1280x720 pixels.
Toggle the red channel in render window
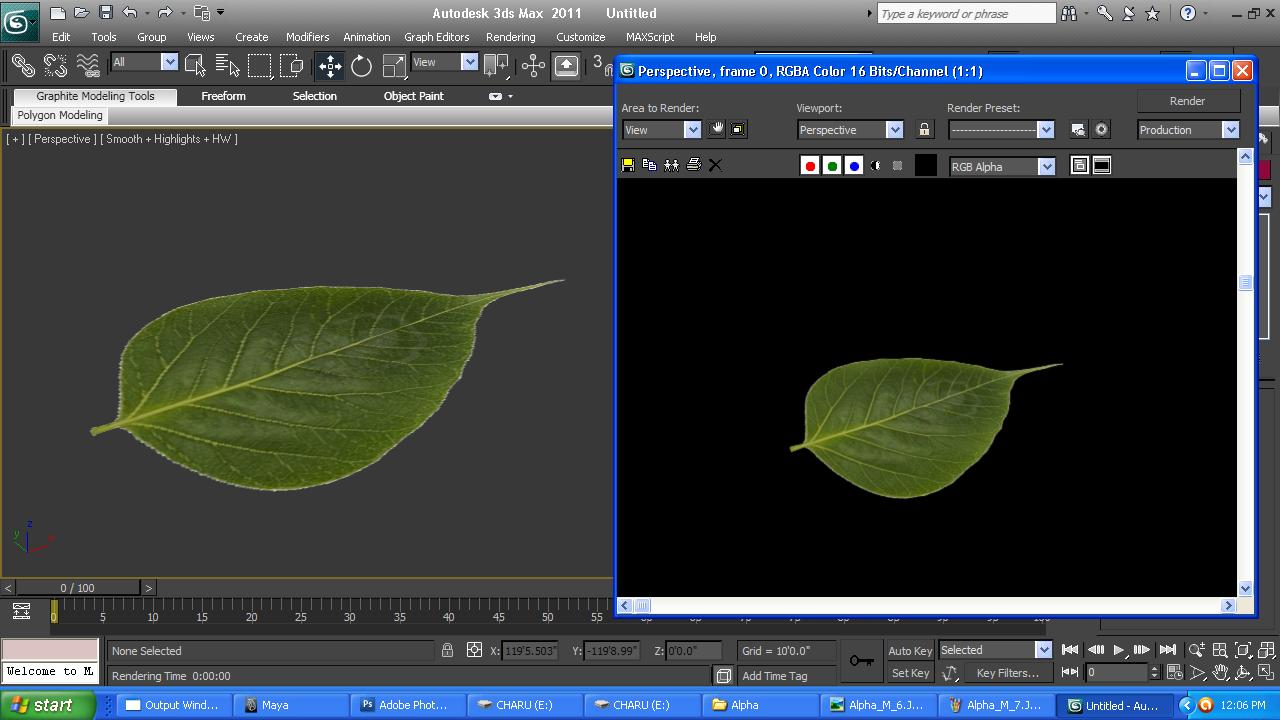(x=810, y=165)
